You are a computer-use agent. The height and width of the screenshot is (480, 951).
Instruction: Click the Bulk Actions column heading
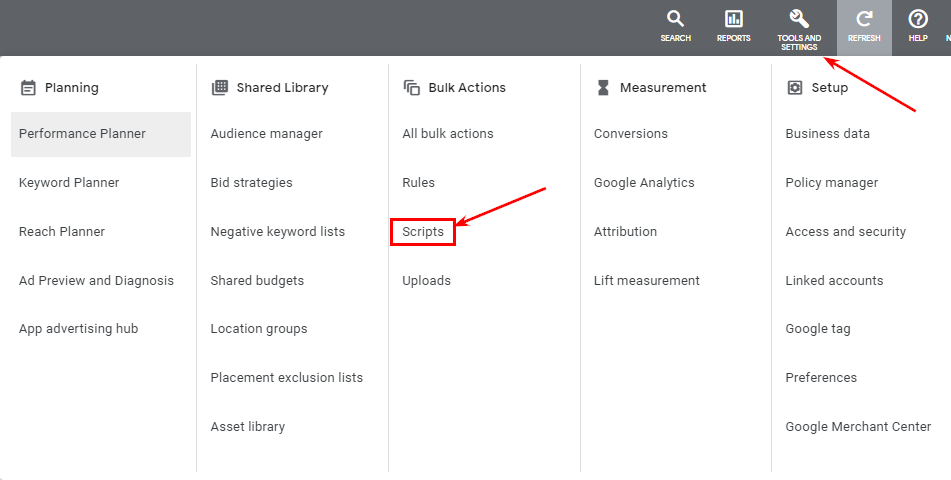pos(467,87)
